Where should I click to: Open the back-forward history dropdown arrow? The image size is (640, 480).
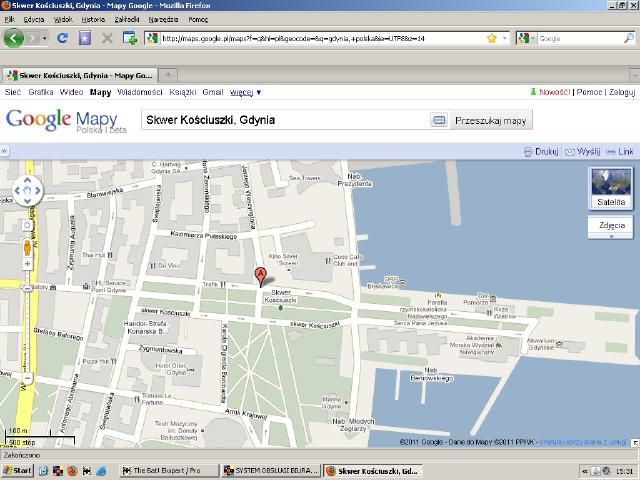tap(44, 38)
